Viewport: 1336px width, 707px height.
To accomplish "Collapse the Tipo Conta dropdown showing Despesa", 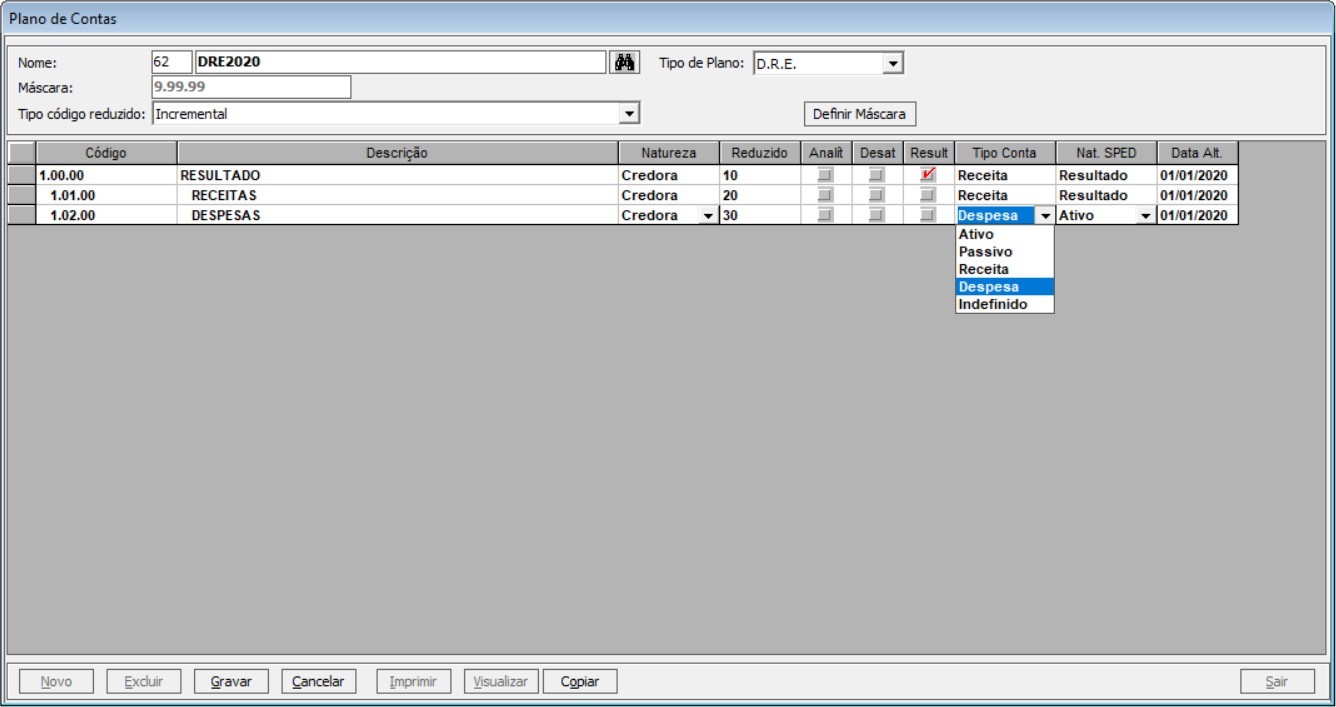I will click(1045, 216).
